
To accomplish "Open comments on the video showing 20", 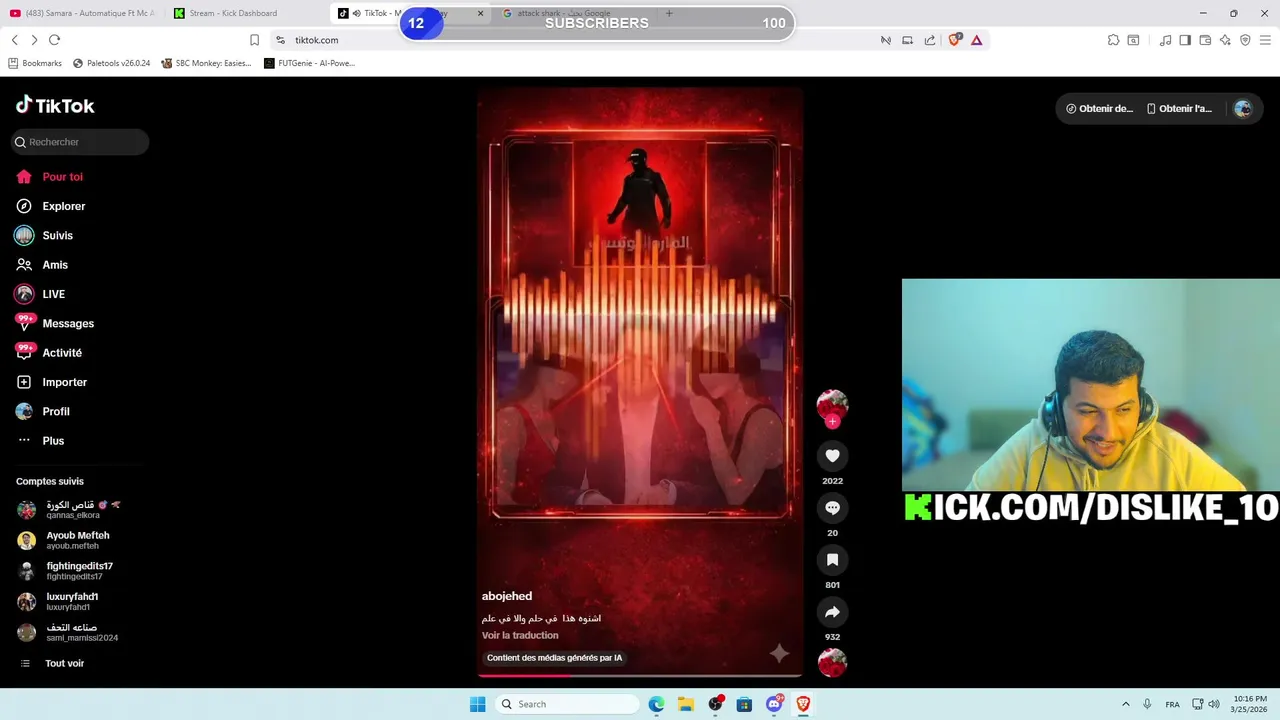I will (832, 508).
